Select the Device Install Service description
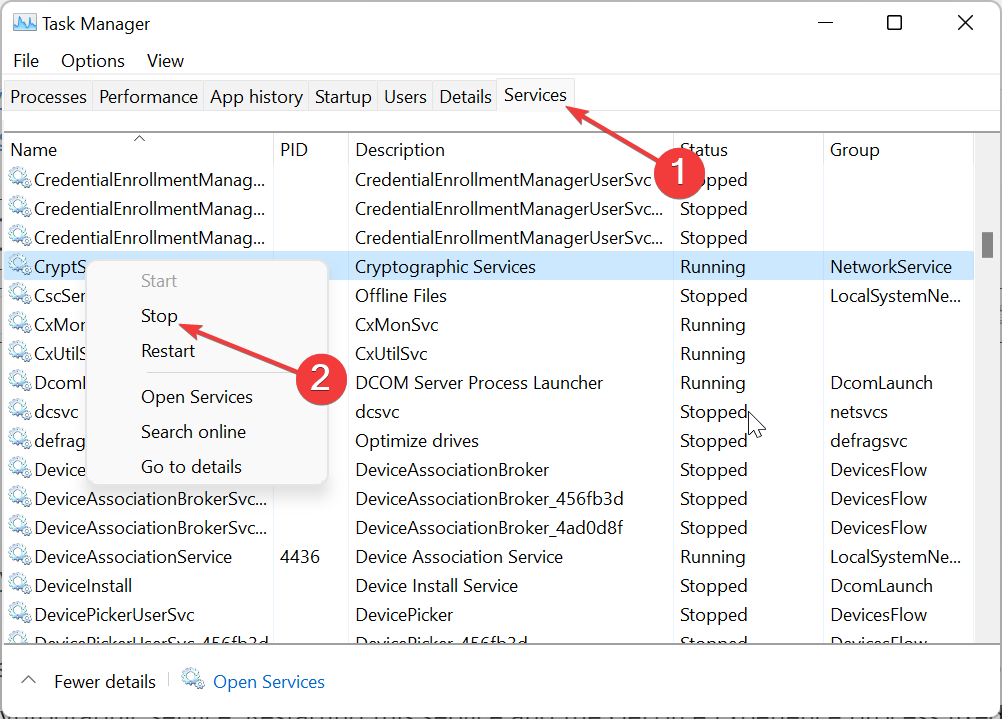Image resolution: width=1002 pixels, height=719 pixels. click(436, 586)
